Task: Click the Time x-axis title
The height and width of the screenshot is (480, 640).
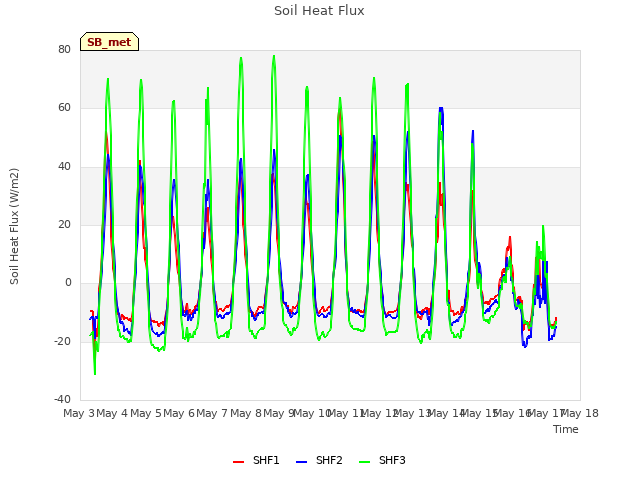Action: coord(566,429)
